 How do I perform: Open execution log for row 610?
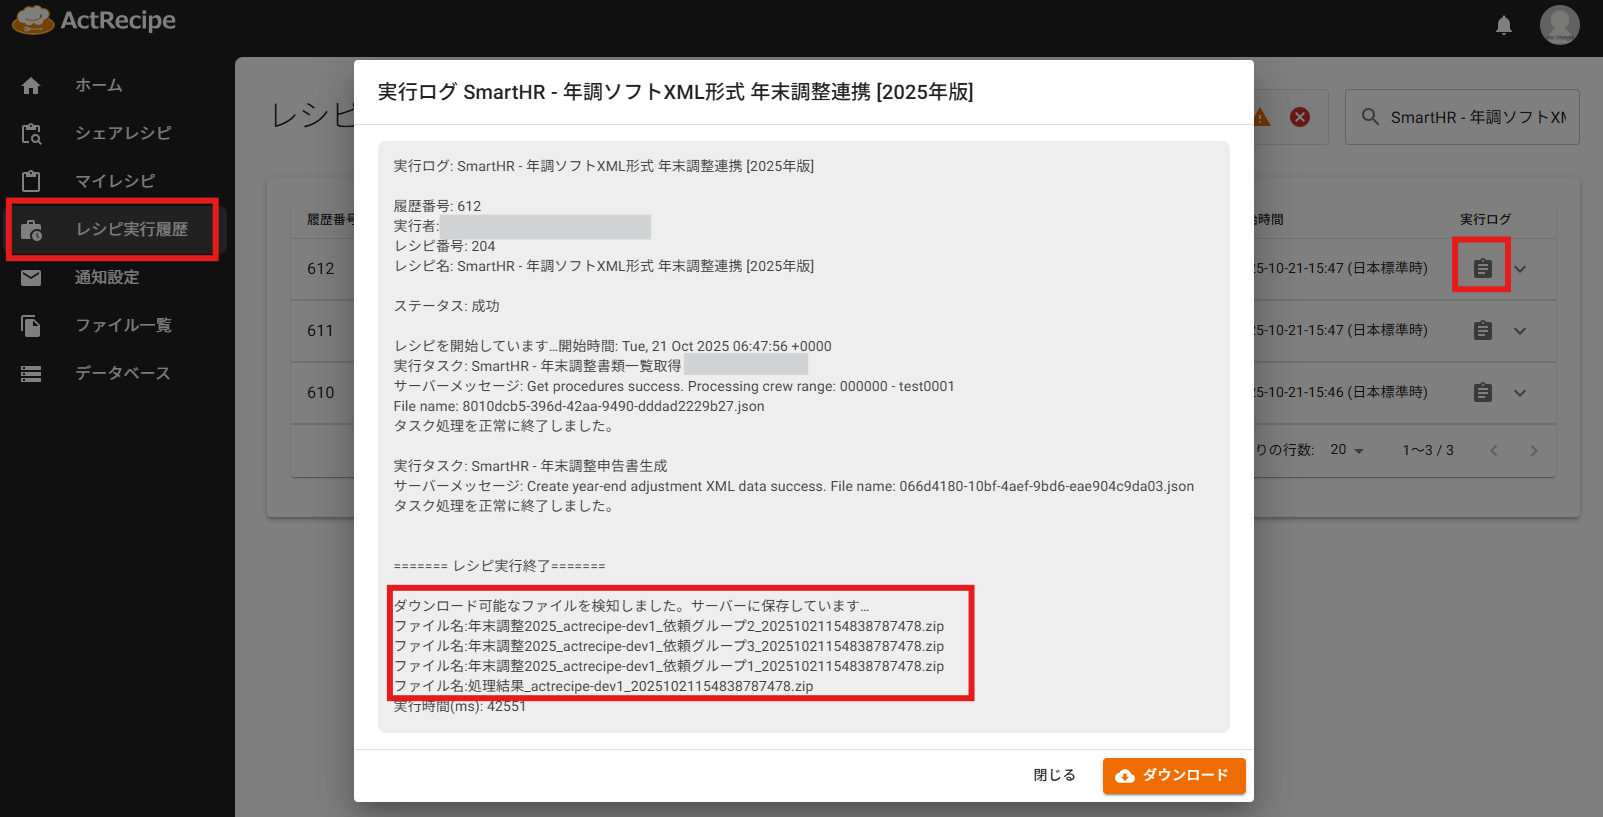(x=1482, y=392)
